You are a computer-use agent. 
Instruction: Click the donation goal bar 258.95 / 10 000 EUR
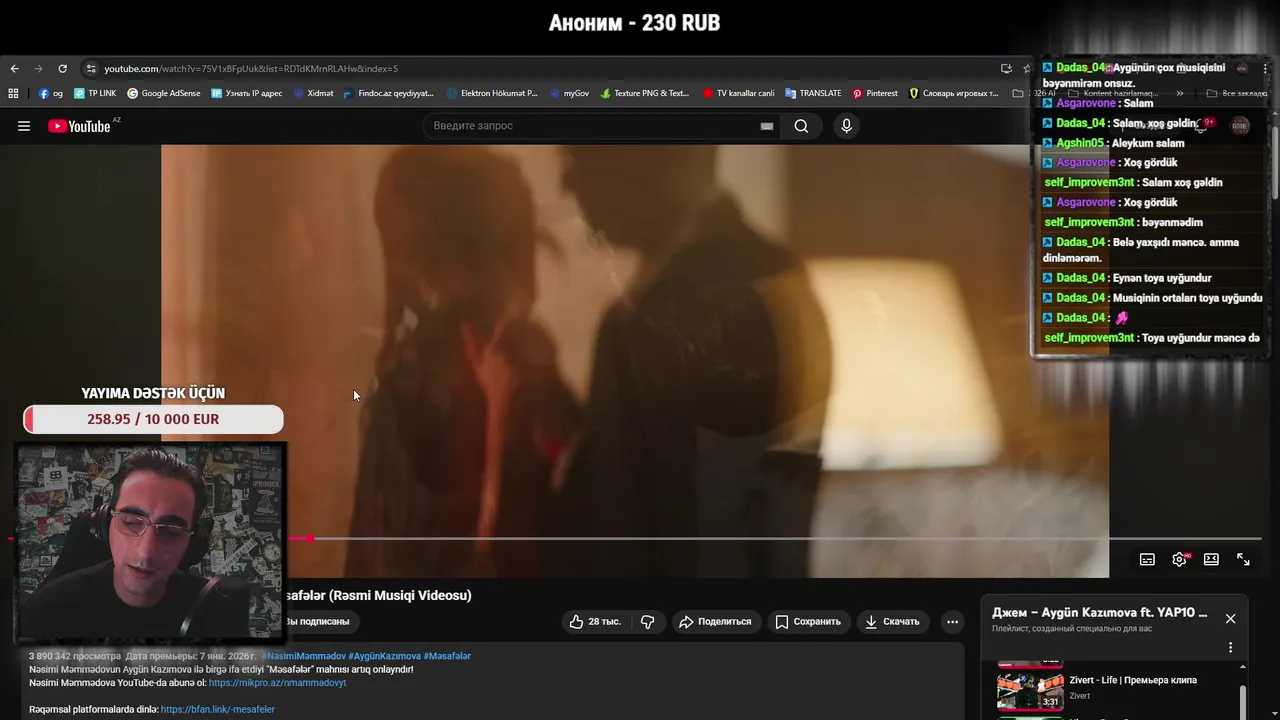click(153, 419)
